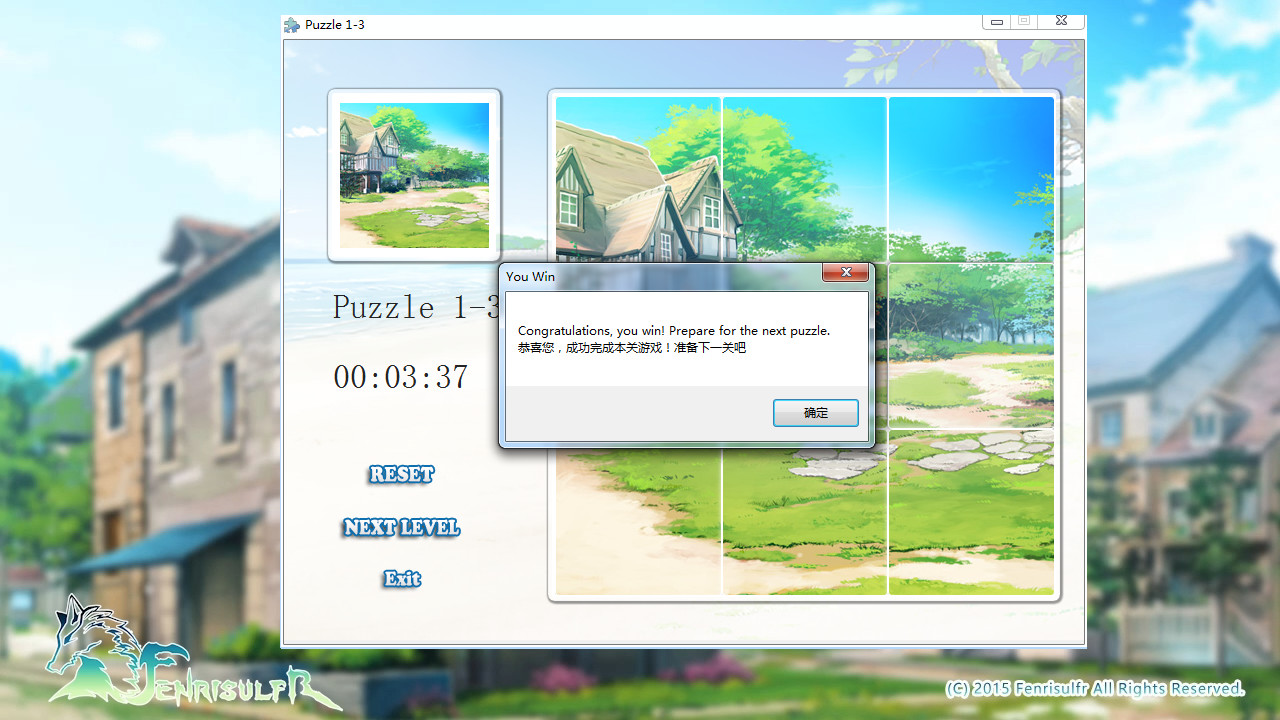The image size is (1280, 720).
Task: Select the bottom-right stepping stones tile
Action: pyautogui.click(x=971, y=512)
